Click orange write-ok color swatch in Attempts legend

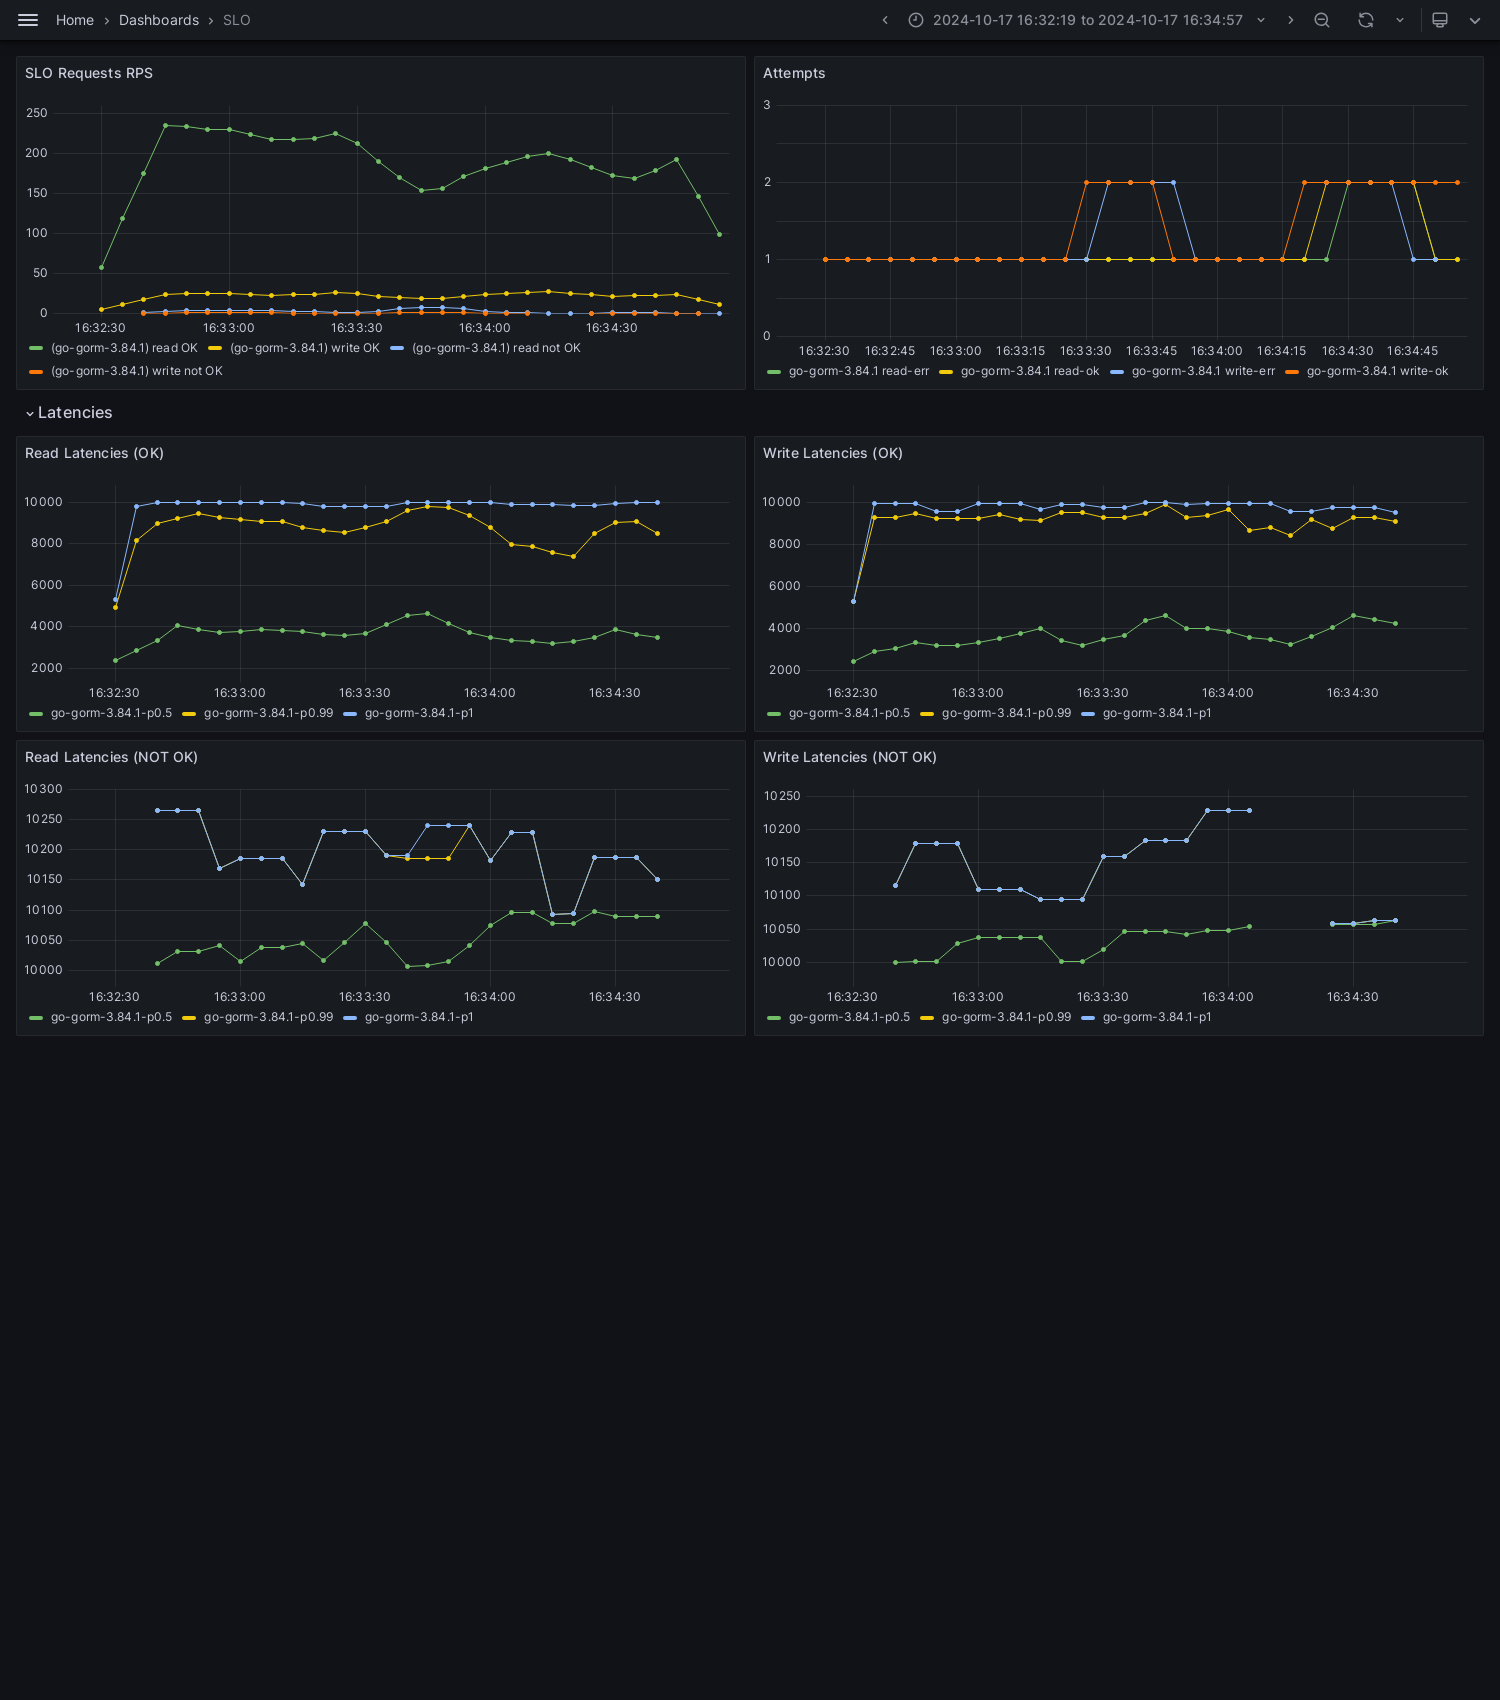pos(1292,371)
